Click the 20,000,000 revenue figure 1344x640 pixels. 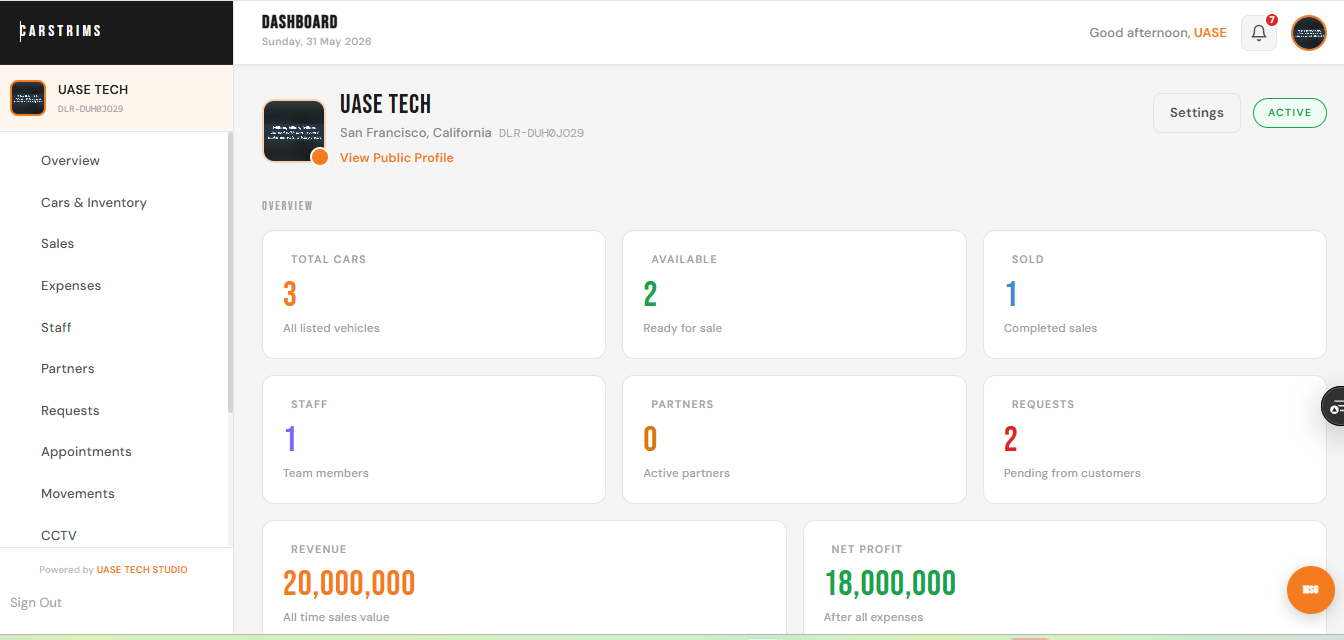click(349, 583)
